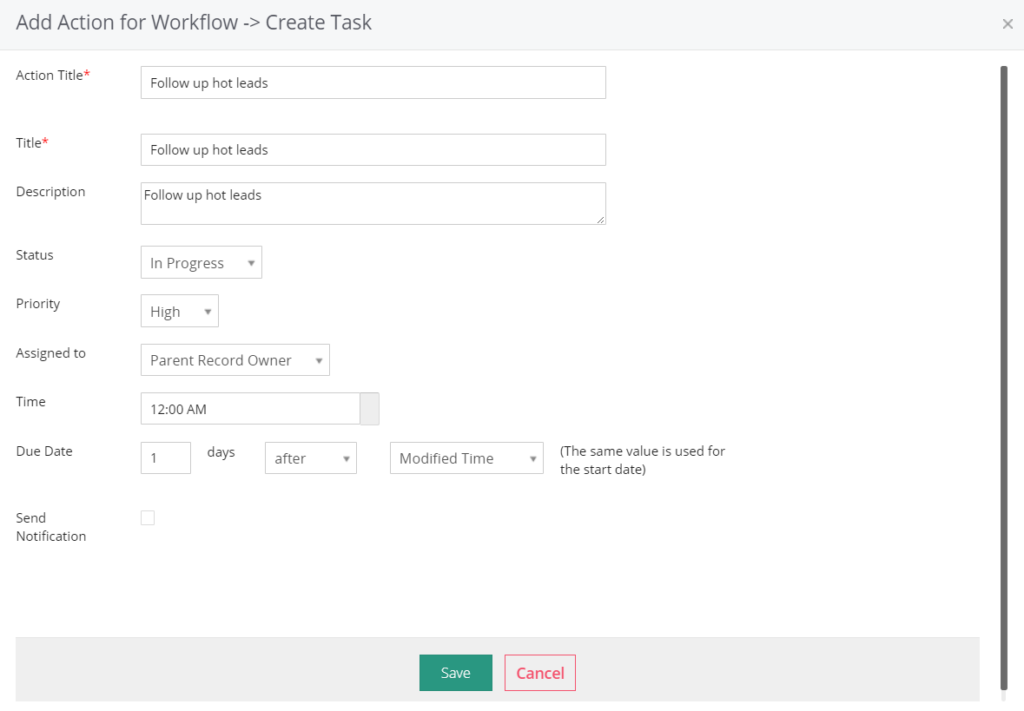This screenshot has height=711, width=1024.
Task: Edit the Due Date days number field
Action: coord(166,458)
